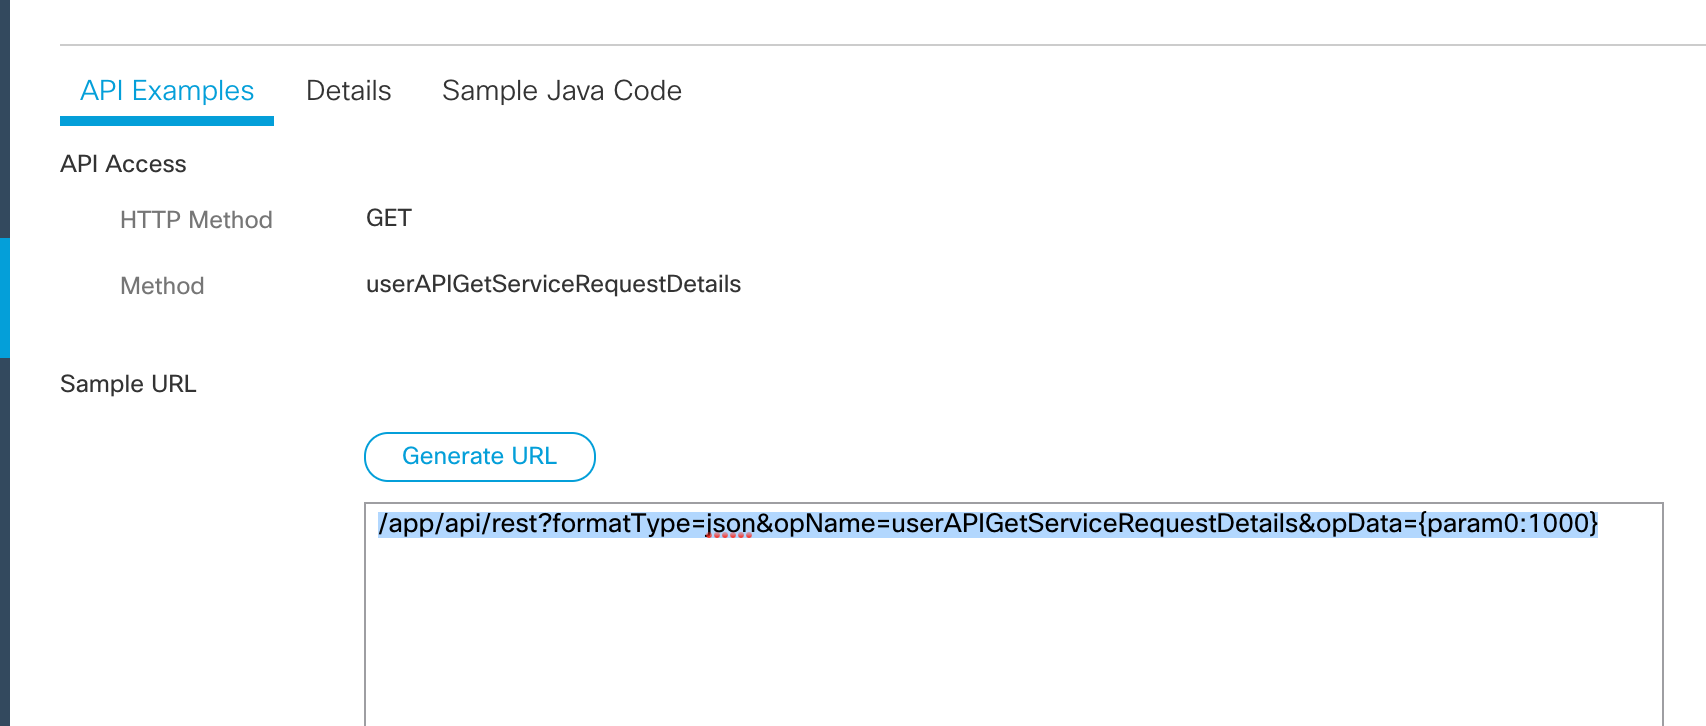Open the Sample Java Code tab

[562, 91]
